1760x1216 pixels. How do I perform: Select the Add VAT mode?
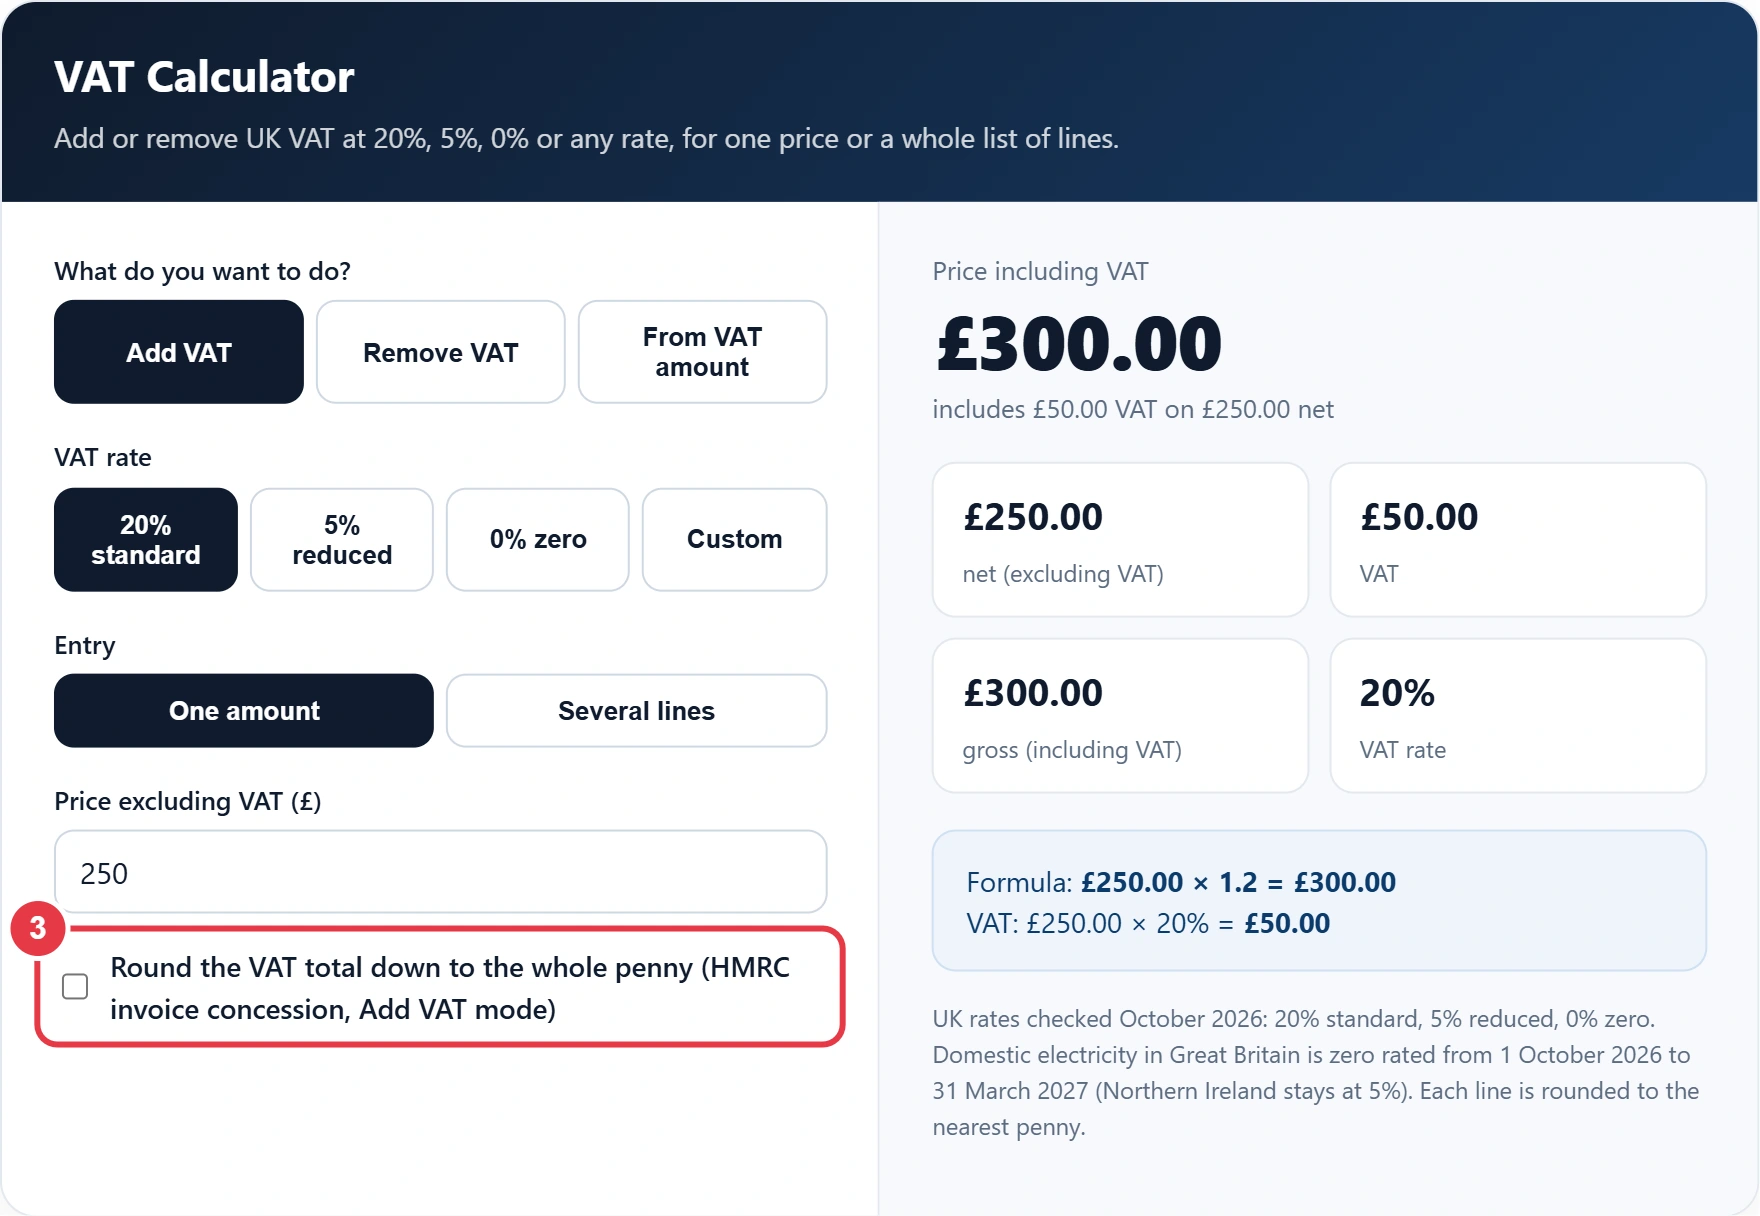click(x=179, y=352)
